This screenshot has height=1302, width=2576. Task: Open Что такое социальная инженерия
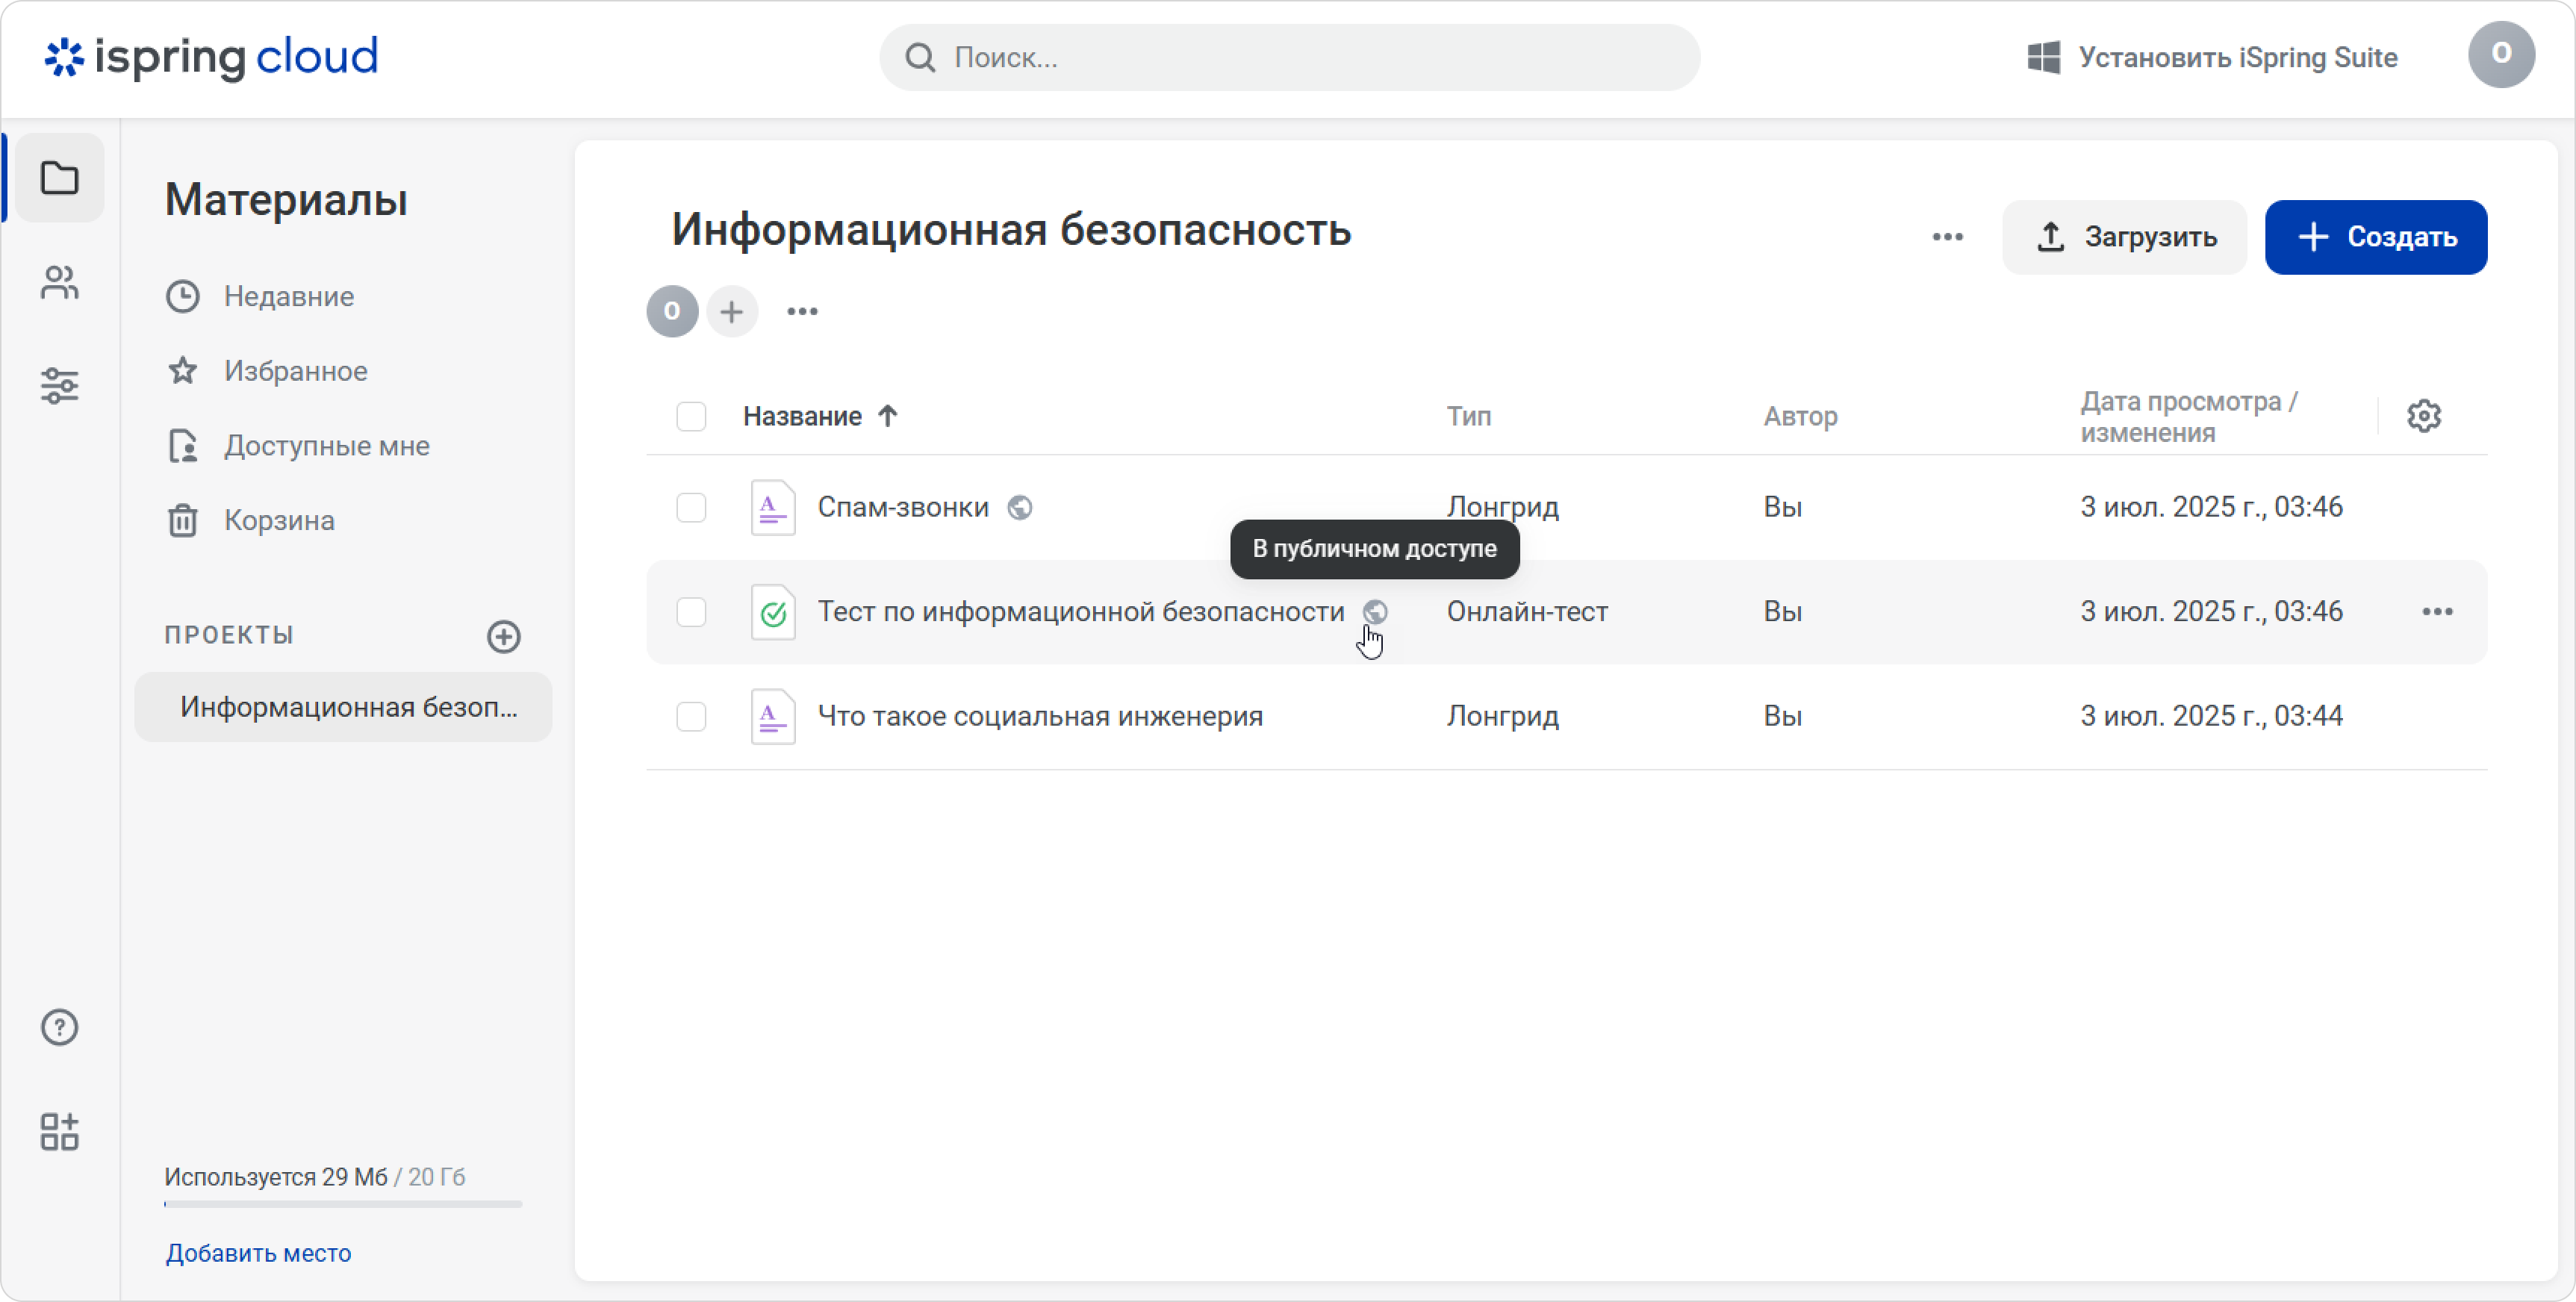pyautogui.click(x=1040, y=717)
